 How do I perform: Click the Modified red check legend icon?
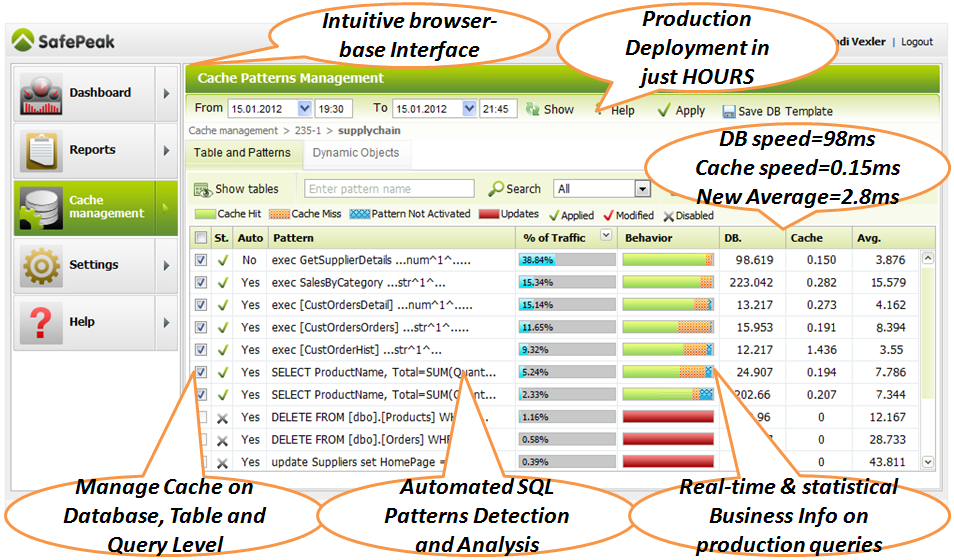(x=608, y=215)
